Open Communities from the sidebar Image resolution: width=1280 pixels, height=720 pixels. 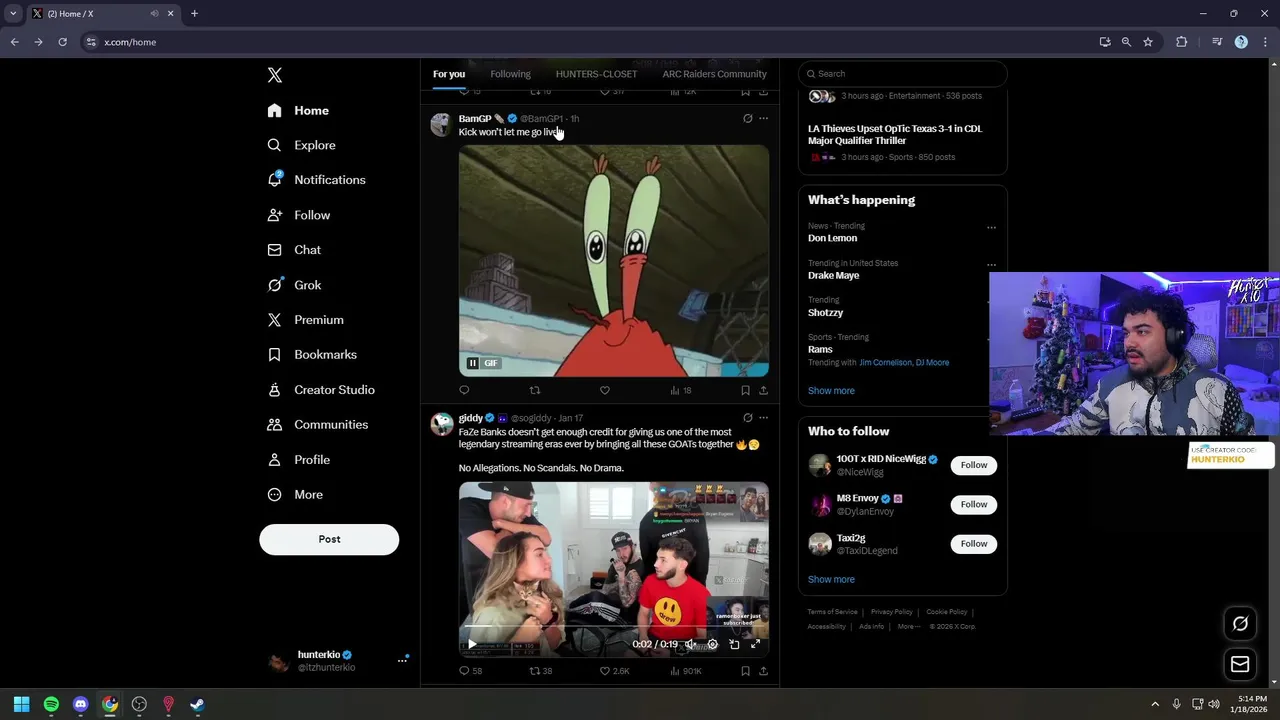318,425
